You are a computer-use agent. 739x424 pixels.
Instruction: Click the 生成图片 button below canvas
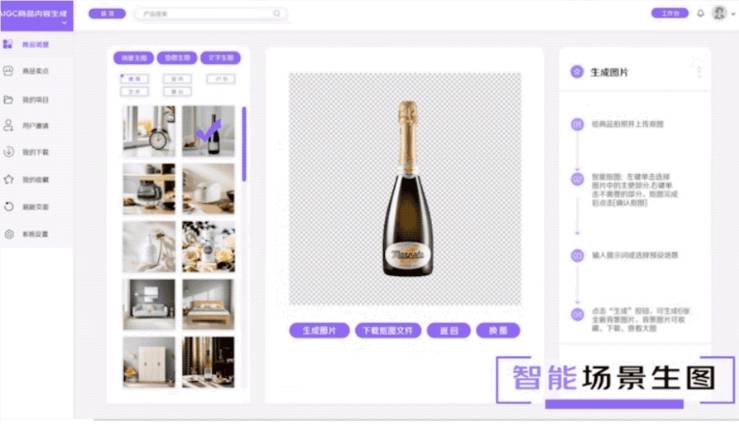[319, 331]
